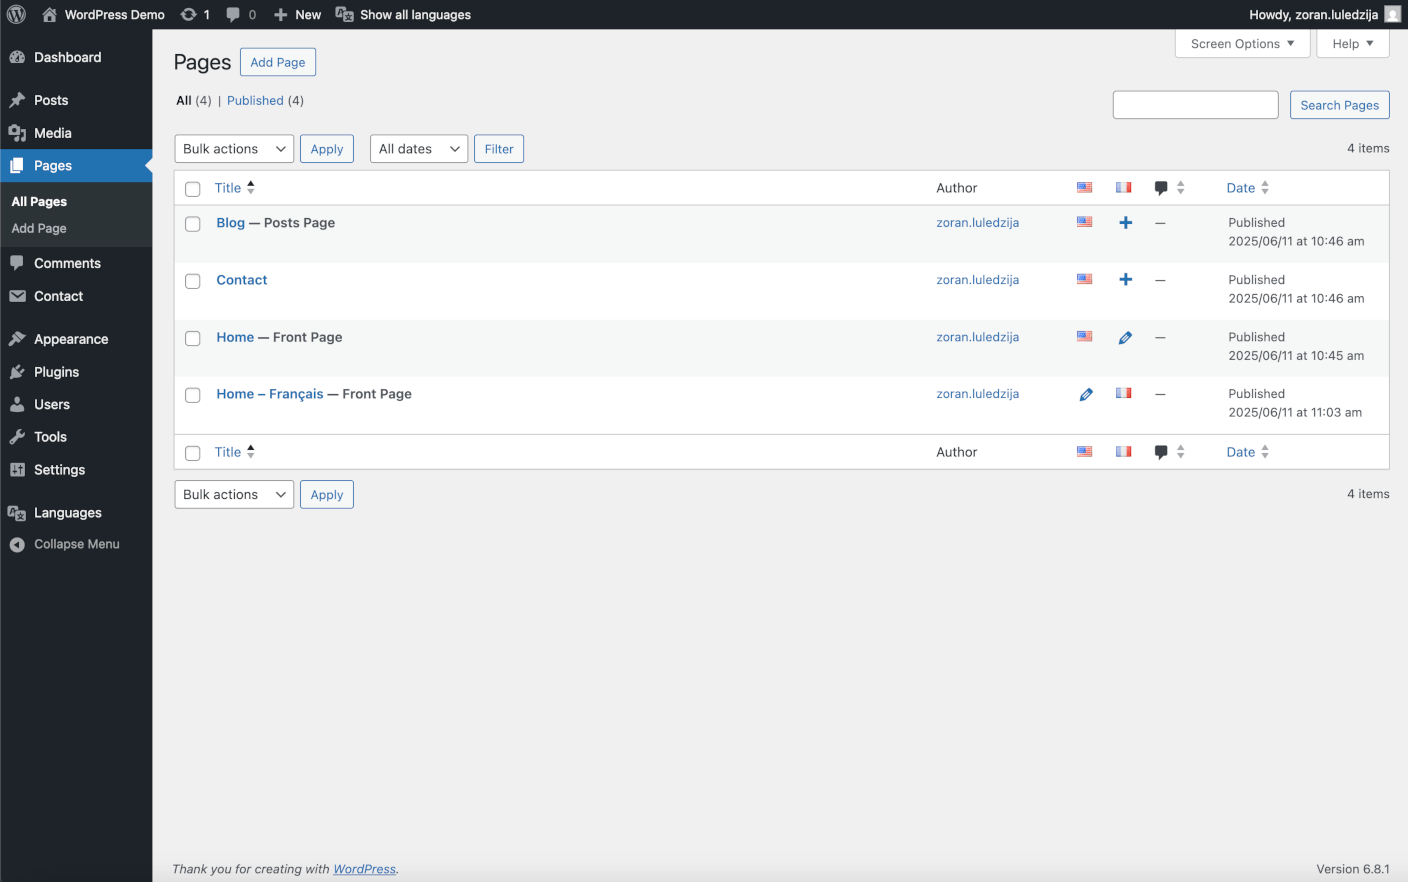The width and height of the screenshot is (1408, 882).
Task: Select the Home – Français checkbox
Action: (193, 395)
